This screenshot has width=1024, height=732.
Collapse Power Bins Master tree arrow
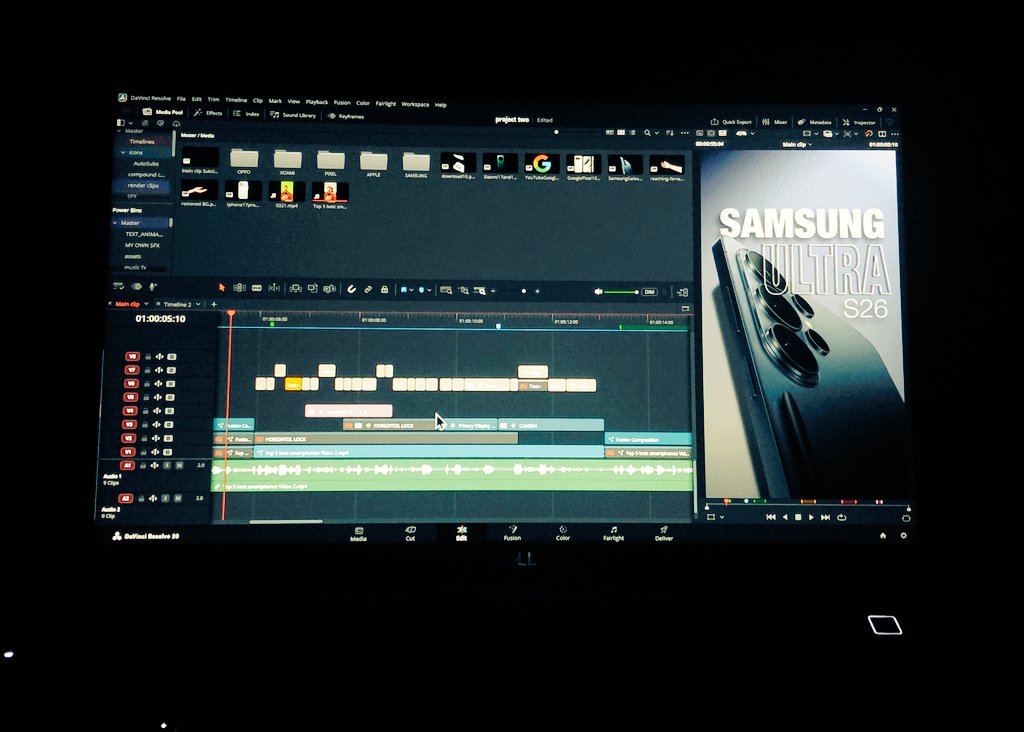tap(116, 223)
